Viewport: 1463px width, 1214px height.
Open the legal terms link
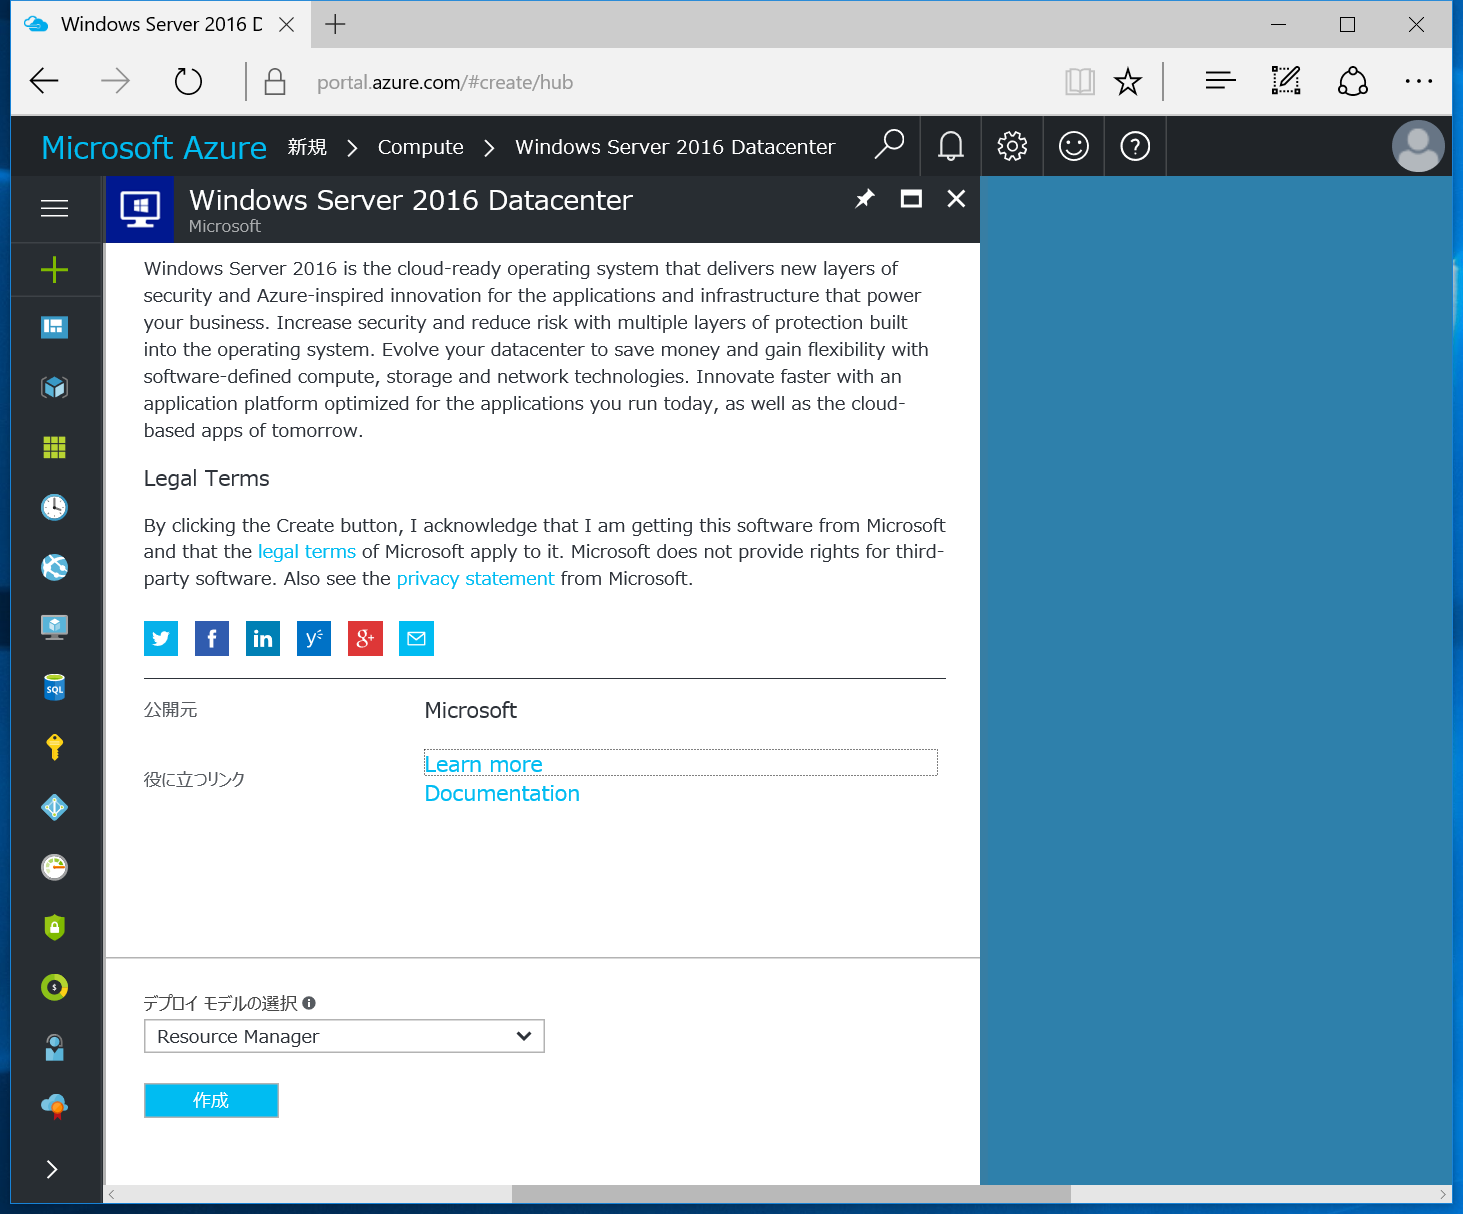click(x=307, y=552)
